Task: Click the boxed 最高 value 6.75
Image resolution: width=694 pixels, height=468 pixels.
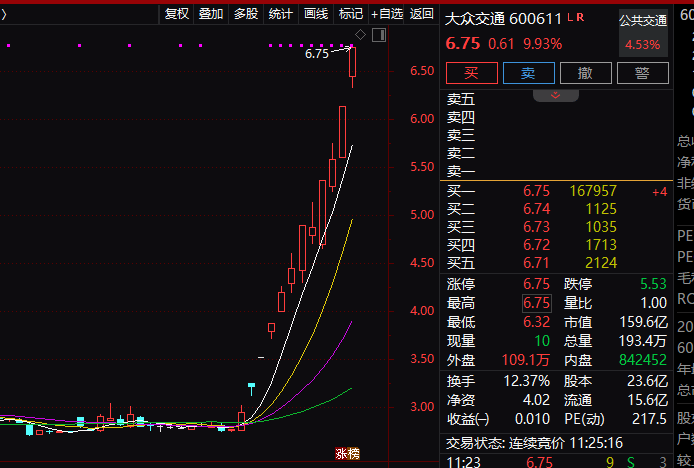Action: (x=536, y=303)
